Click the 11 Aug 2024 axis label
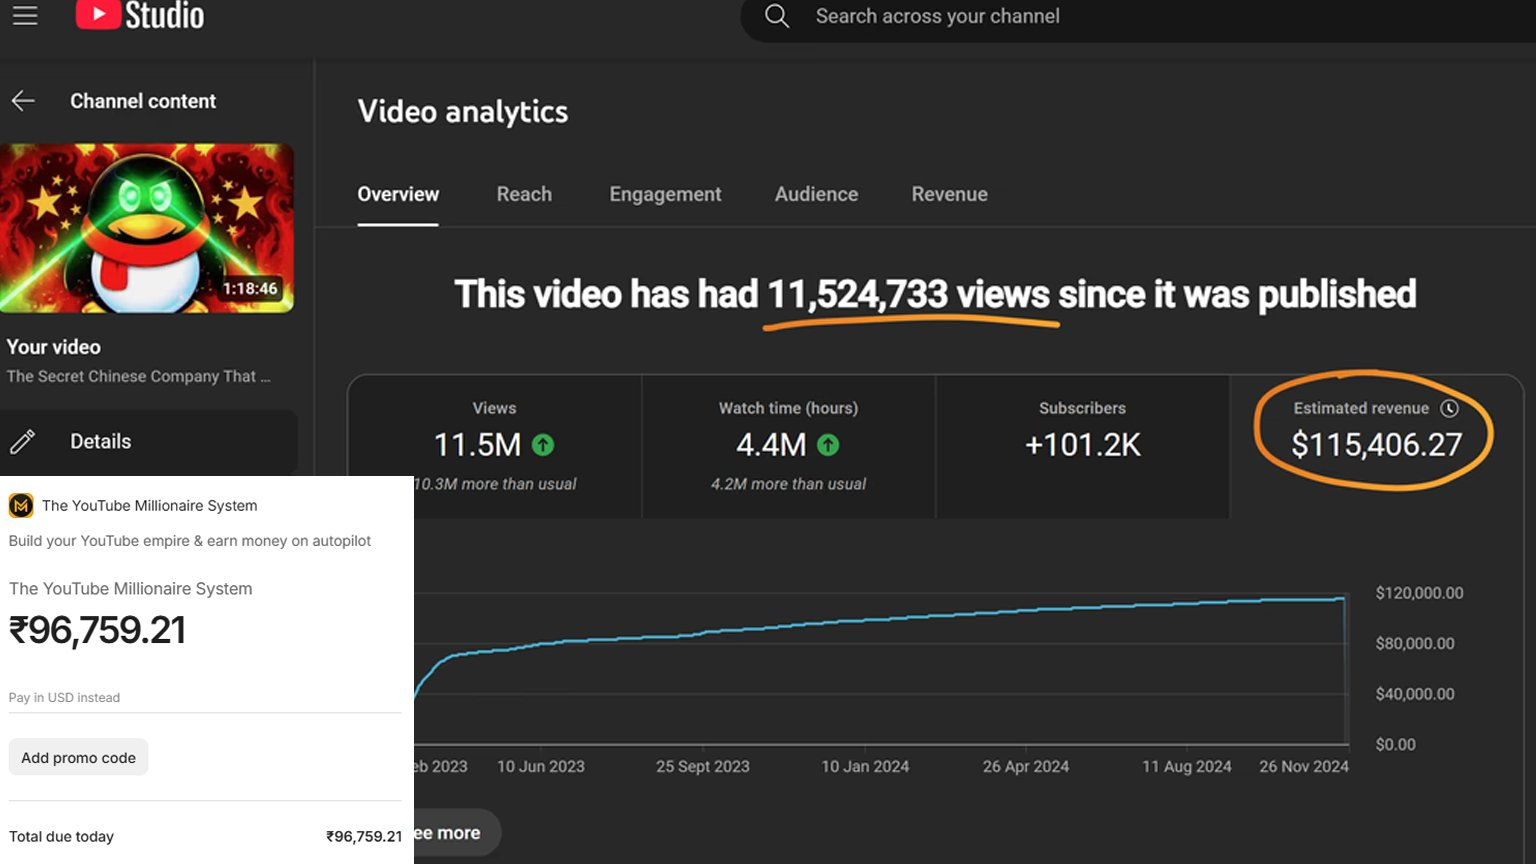Screen dimensions: 1536x864 (1187, 766)
